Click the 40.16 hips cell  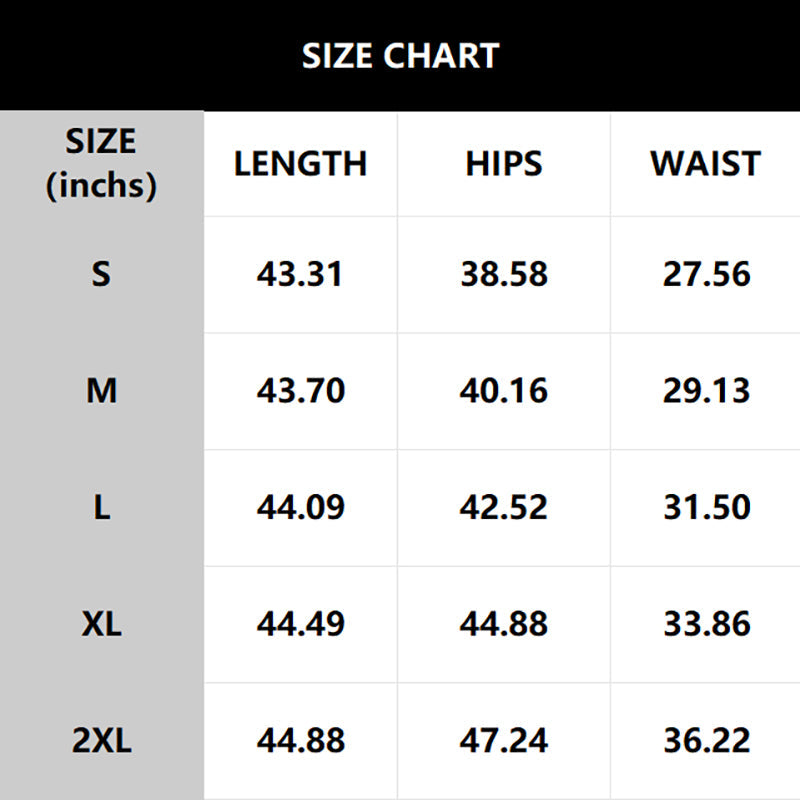[504, 391]
